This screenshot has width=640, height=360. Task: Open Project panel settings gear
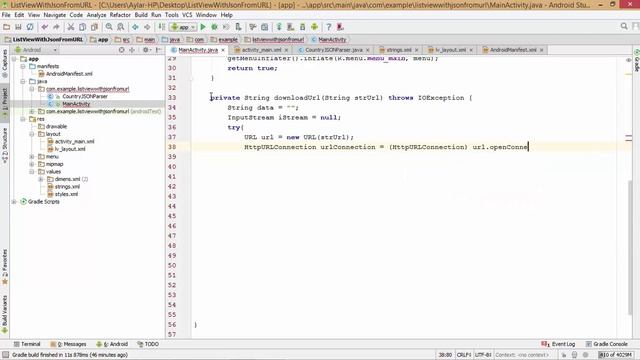tap(146, 50)
